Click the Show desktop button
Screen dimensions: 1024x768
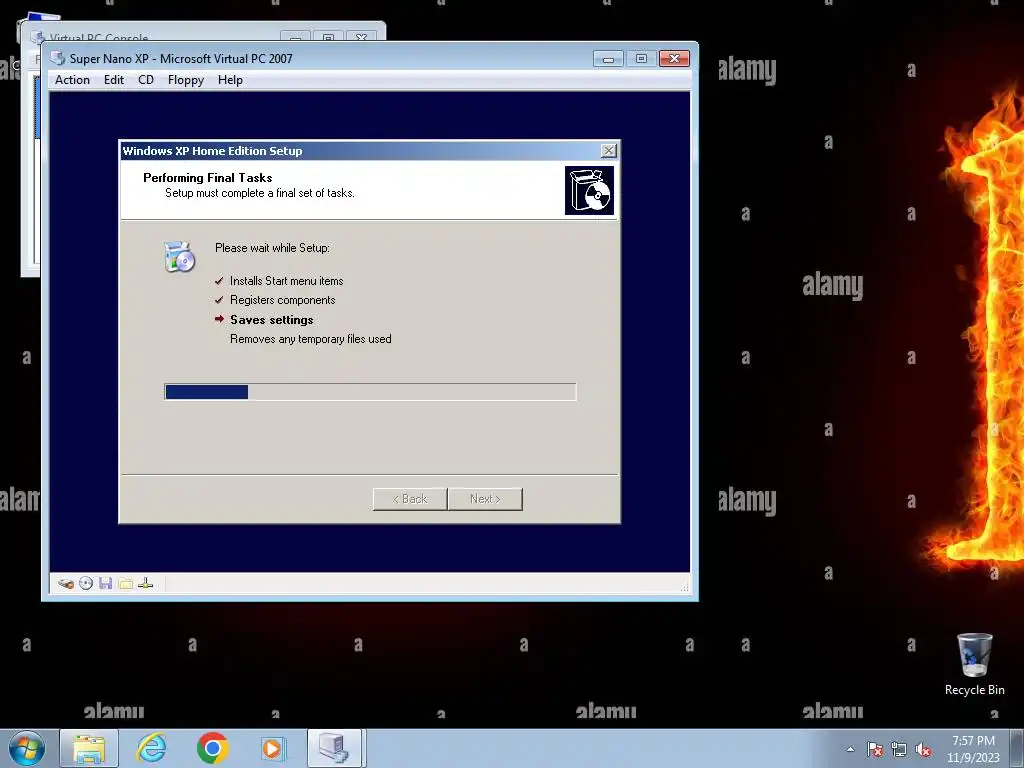point(1019,748)
